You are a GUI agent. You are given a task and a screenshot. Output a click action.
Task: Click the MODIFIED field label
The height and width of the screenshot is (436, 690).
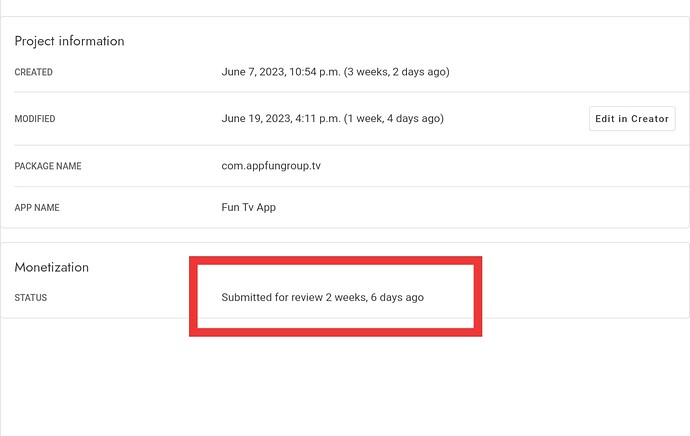pyautogui.click(x=35, y=119)
